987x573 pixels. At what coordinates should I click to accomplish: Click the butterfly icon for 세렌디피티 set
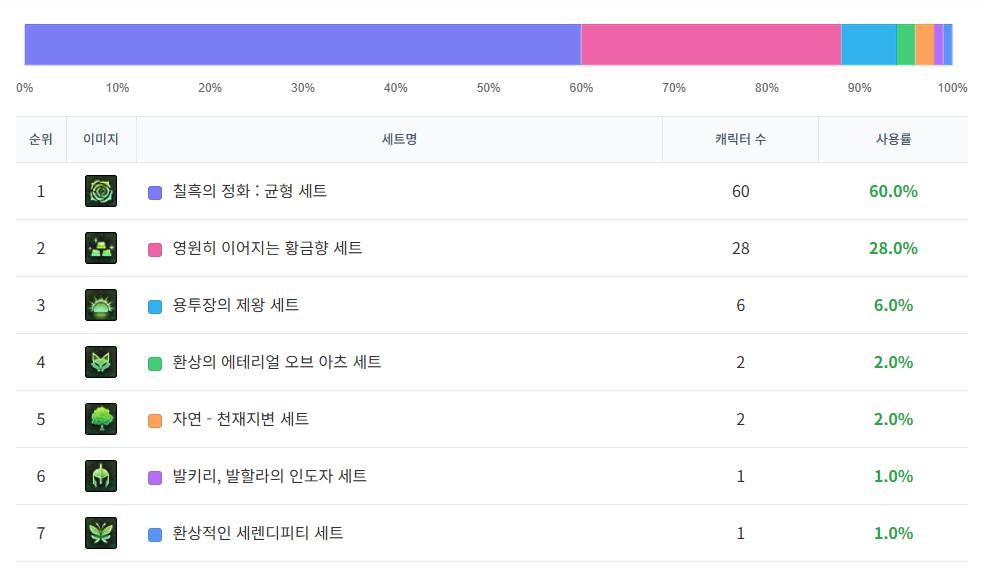click(x=101, y=533)
